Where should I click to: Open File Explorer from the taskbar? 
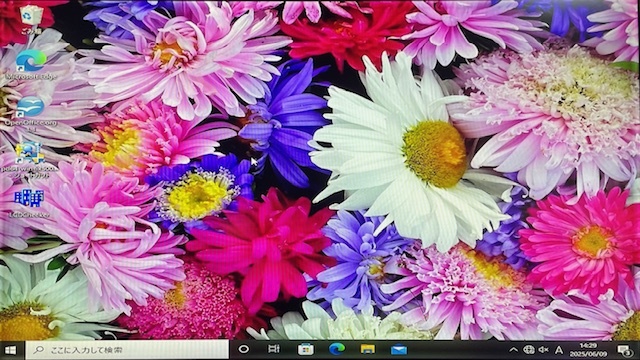(x=368, y=349)
